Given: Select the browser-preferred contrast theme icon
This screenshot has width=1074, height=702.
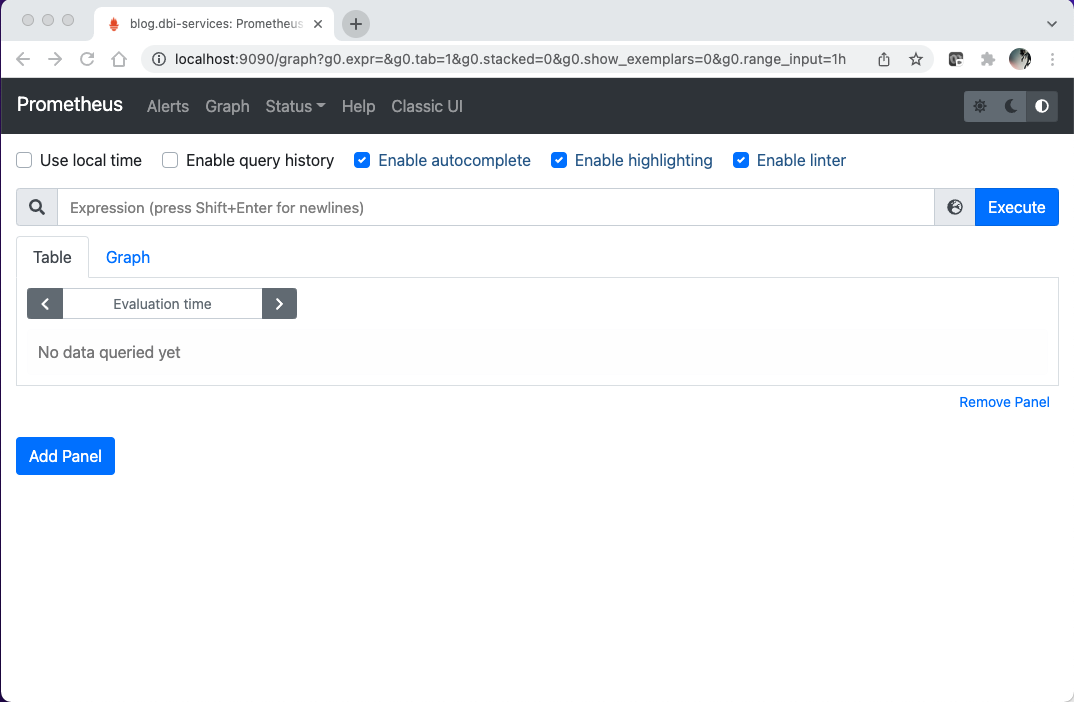Looking at the screenshot, I should (1042, 106).
